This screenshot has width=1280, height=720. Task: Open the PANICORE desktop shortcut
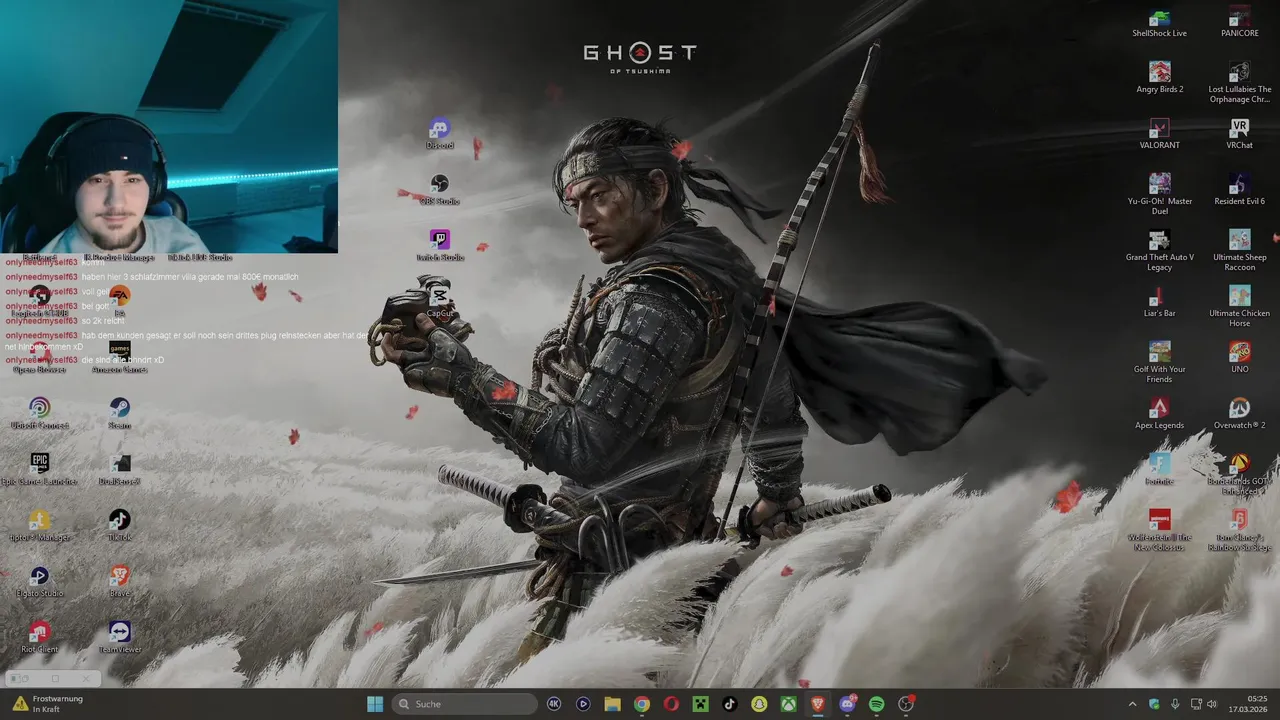pyautogui.click(x=1239, y=22)
